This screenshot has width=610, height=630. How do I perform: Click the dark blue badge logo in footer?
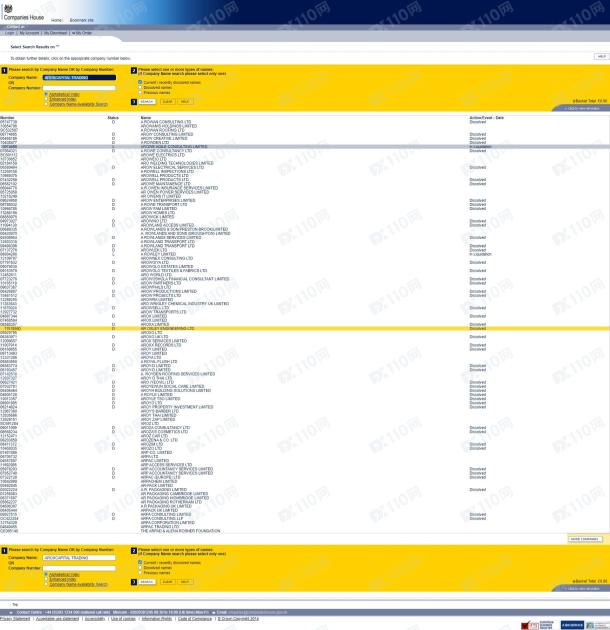coord(571,625)
